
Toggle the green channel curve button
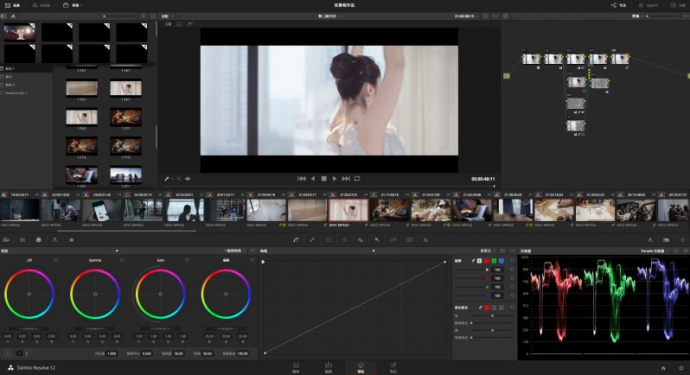(494, 261)
